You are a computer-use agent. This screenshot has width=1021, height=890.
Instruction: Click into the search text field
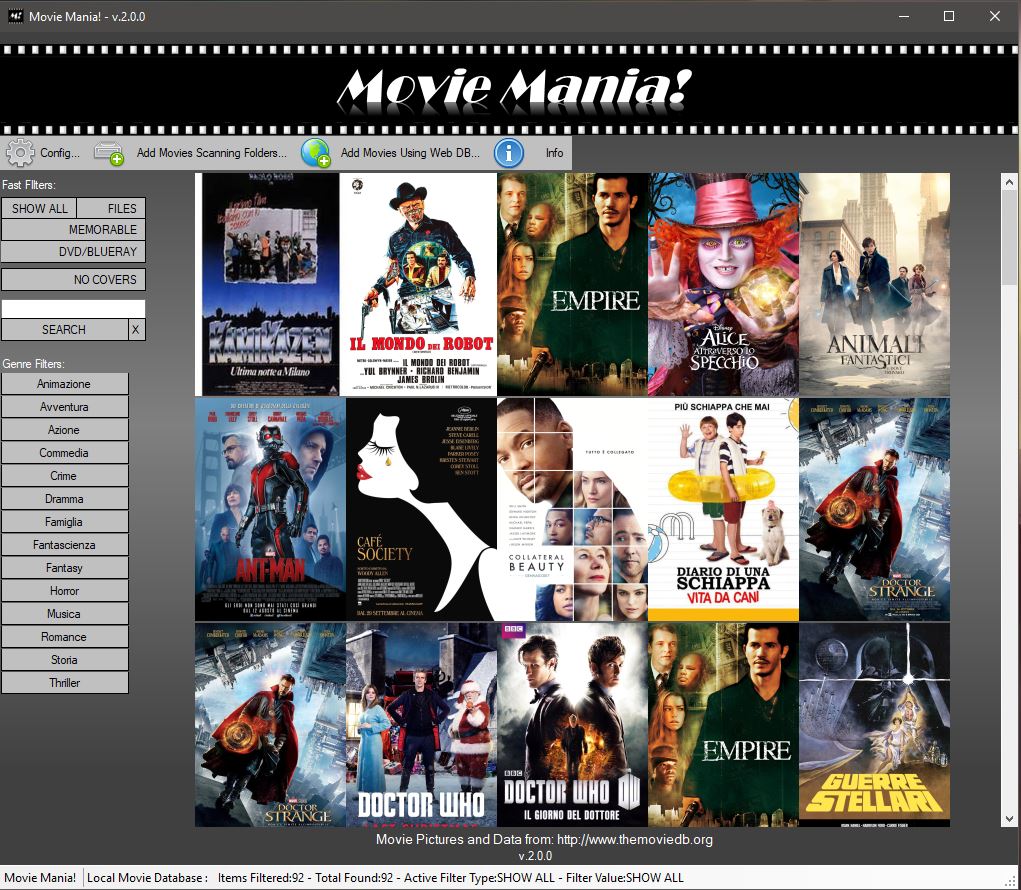(73, 309)
